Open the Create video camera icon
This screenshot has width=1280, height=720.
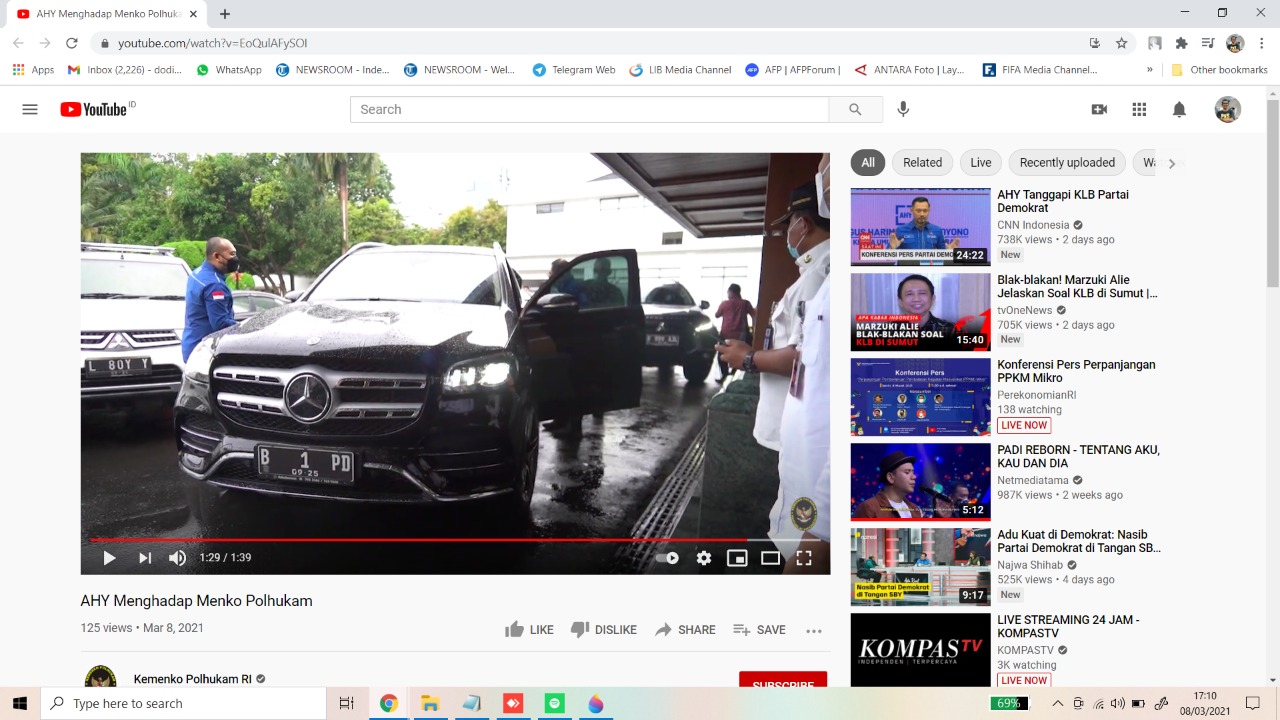pyautogui.click(x=1099, y=109)
